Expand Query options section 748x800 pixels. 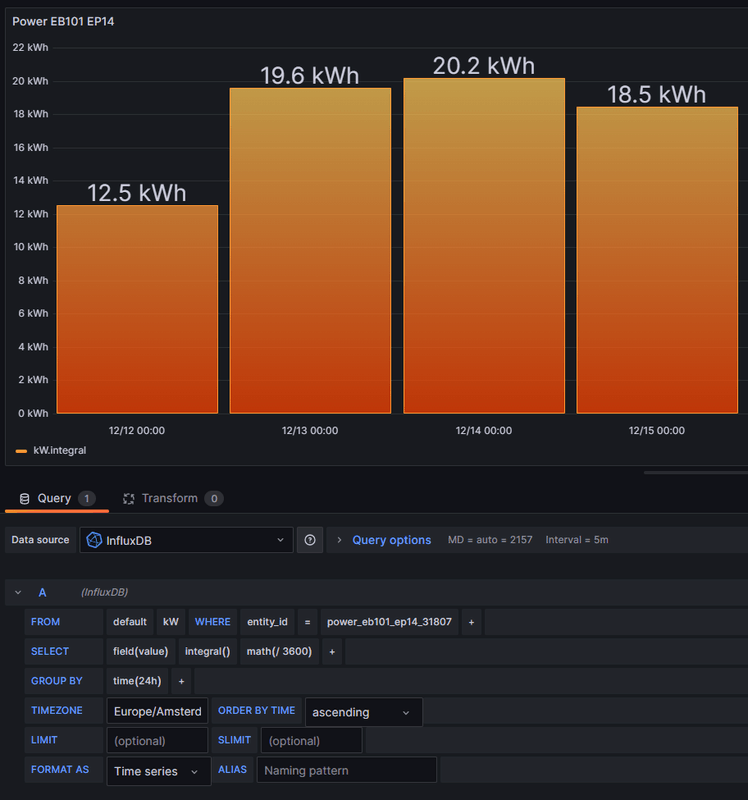coord(391,540)
